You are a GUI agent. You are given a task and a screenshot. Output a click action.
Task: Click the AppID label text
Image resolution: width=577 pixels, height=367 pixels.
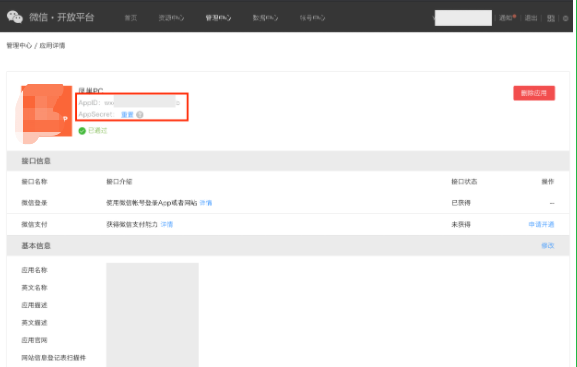coord(89,103)
